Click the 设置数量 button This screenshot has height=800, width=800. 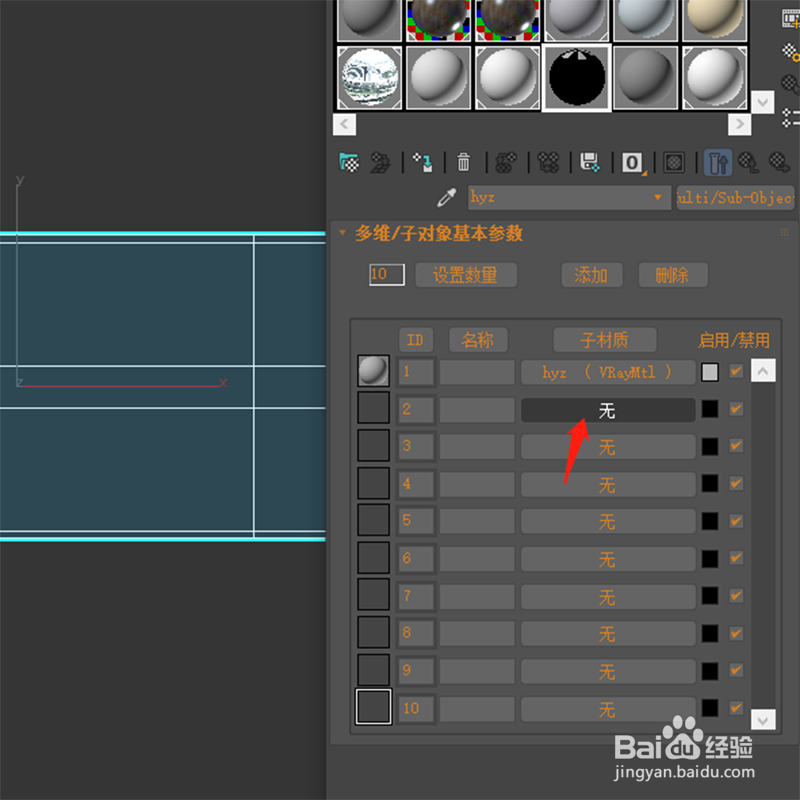click(x=466, y=275)
